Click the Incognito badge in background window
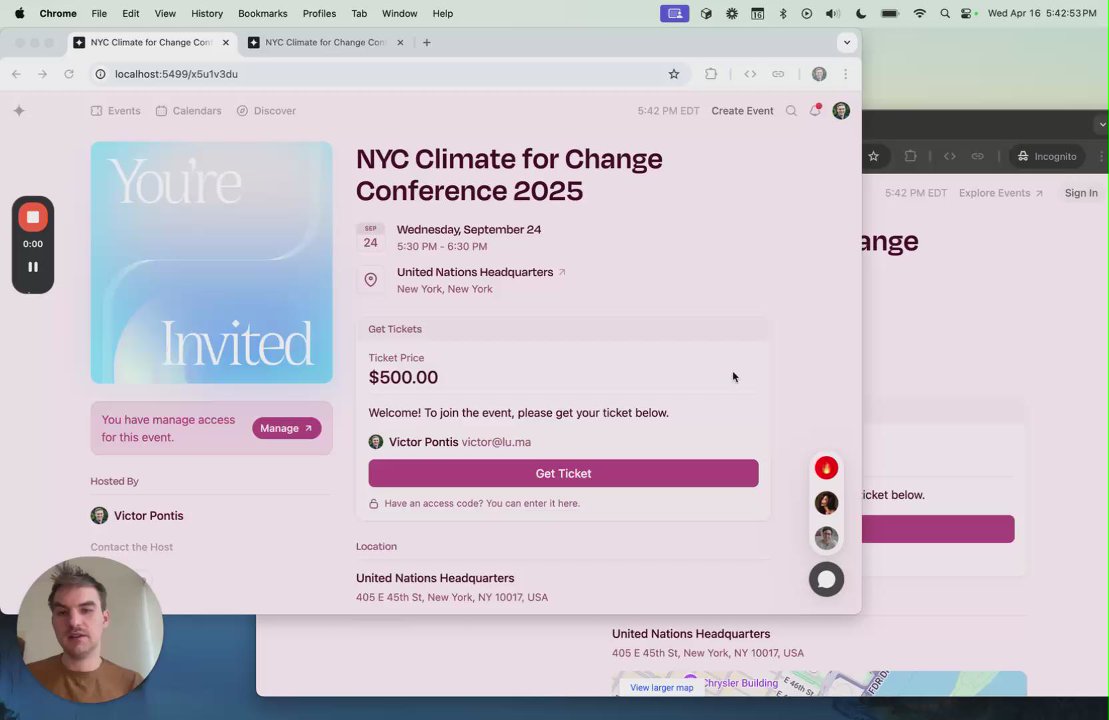The image size is (1109, 720). point(1047,156)
